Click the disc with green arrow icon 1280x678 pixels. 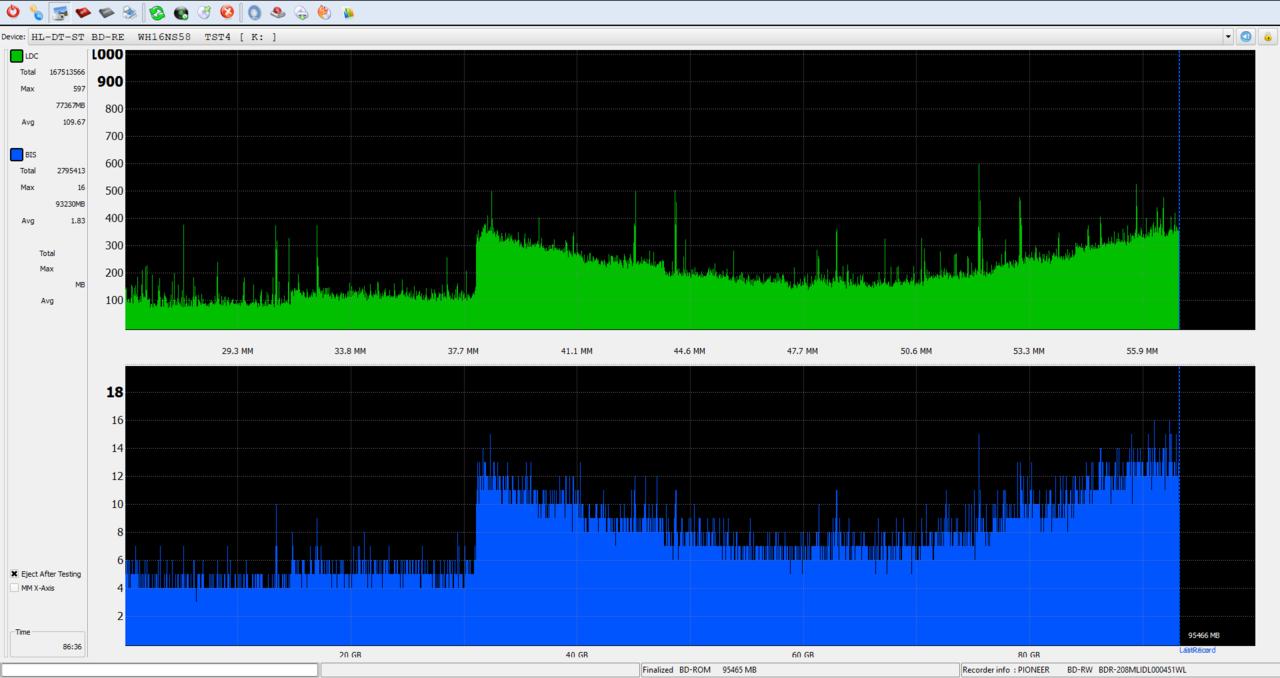tap(301, 13)
